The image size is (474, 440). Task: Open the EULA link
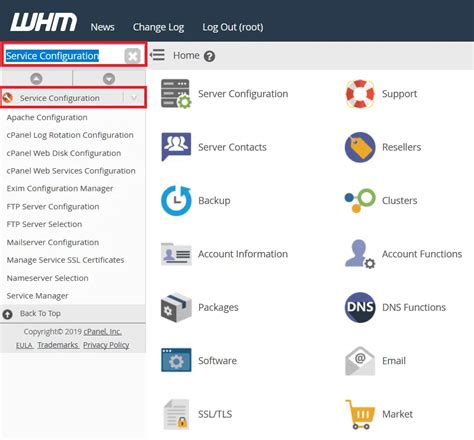[x=24, y=345]
